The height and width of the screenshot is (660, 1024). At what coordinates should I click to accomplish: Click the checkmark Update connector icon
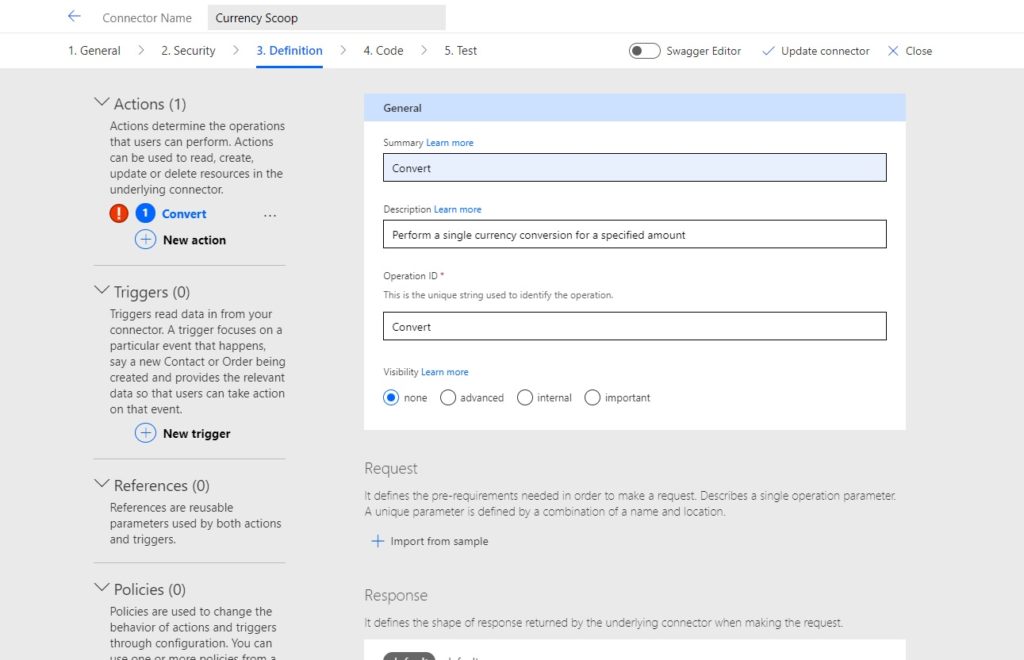coord(769,51)
